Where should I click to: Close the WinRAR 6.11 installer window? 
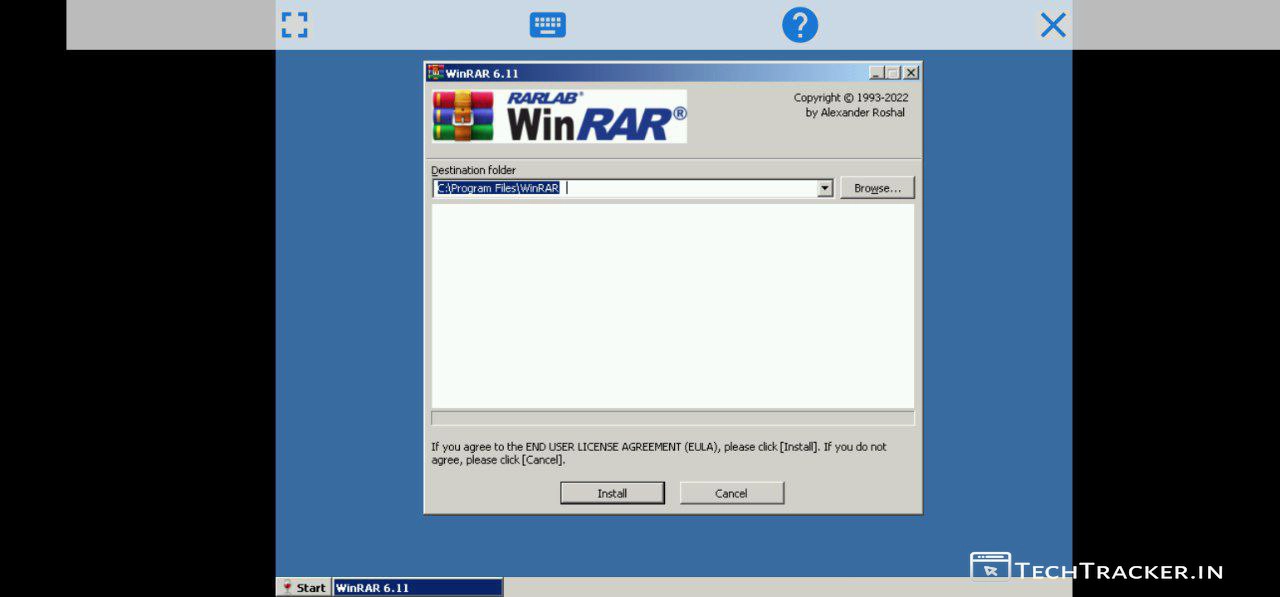pos(911,73)
